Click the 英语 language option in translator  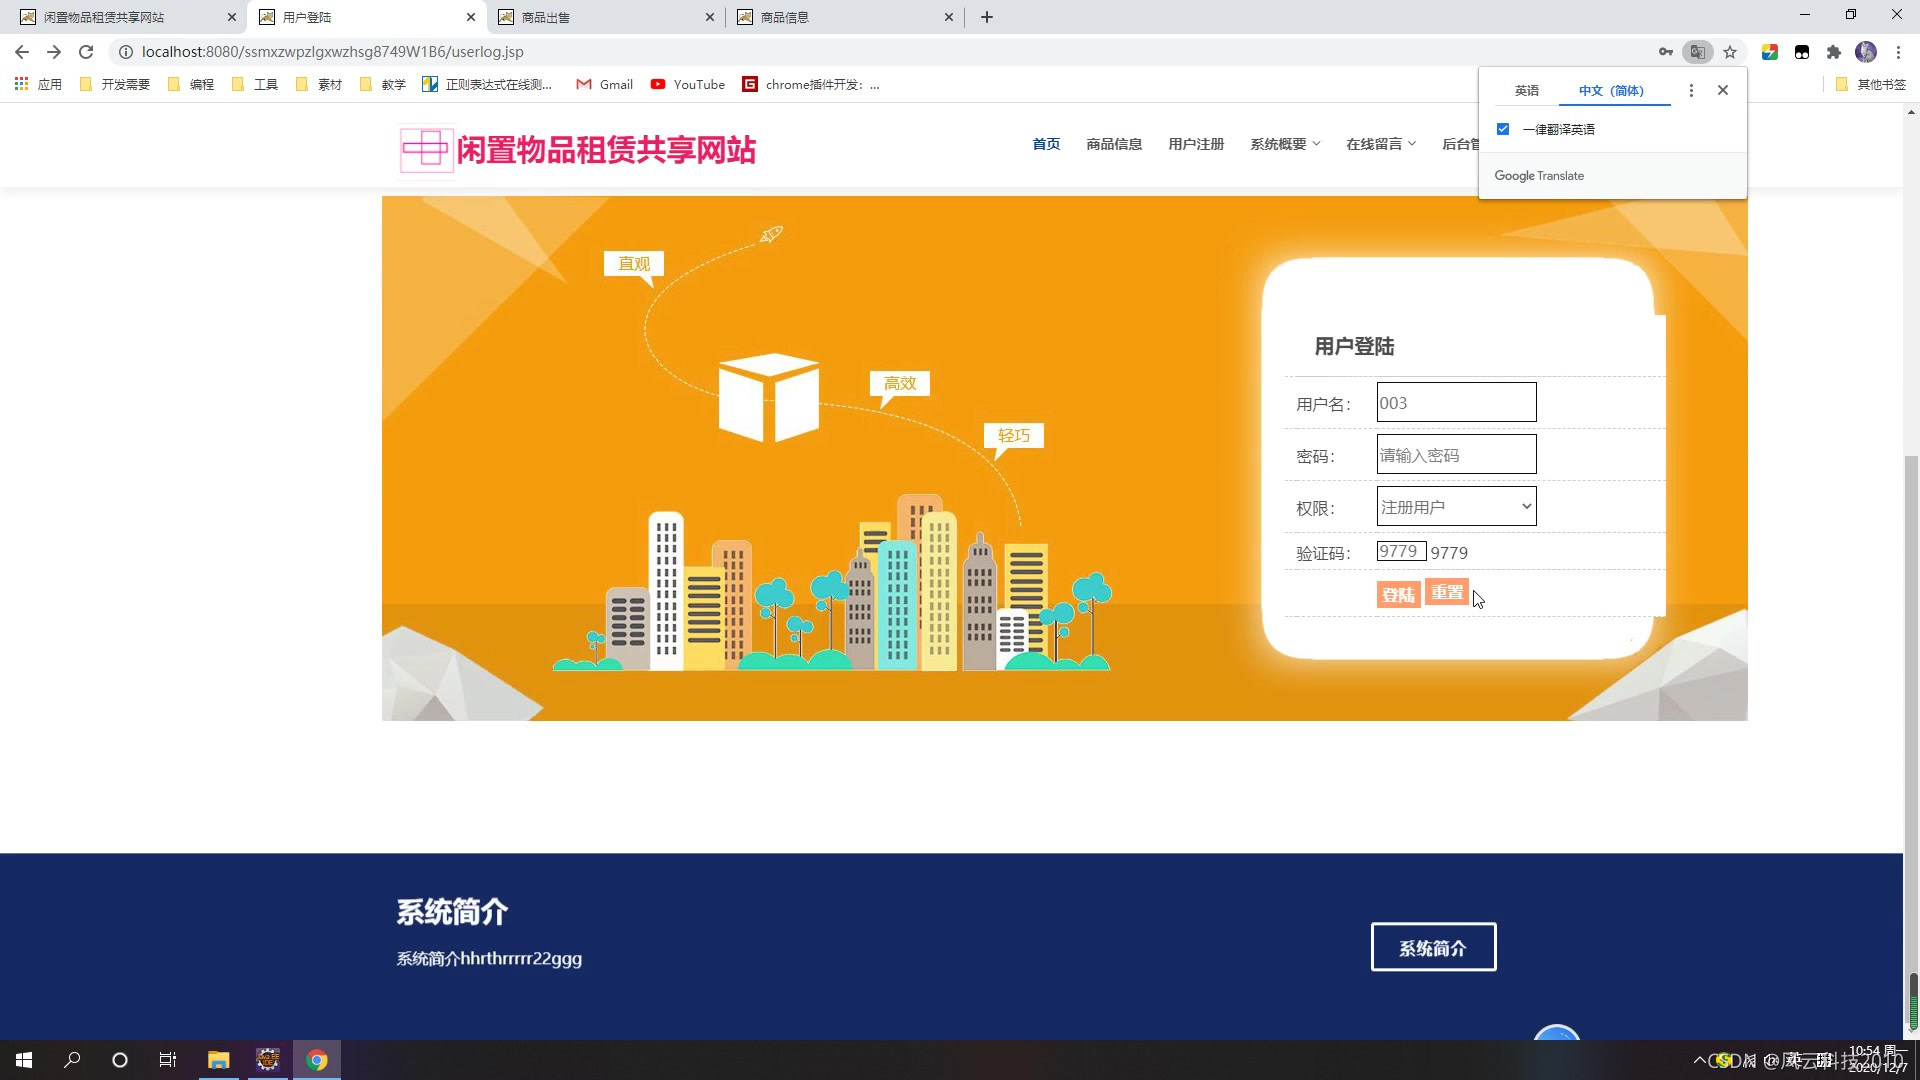(1527, 88)
